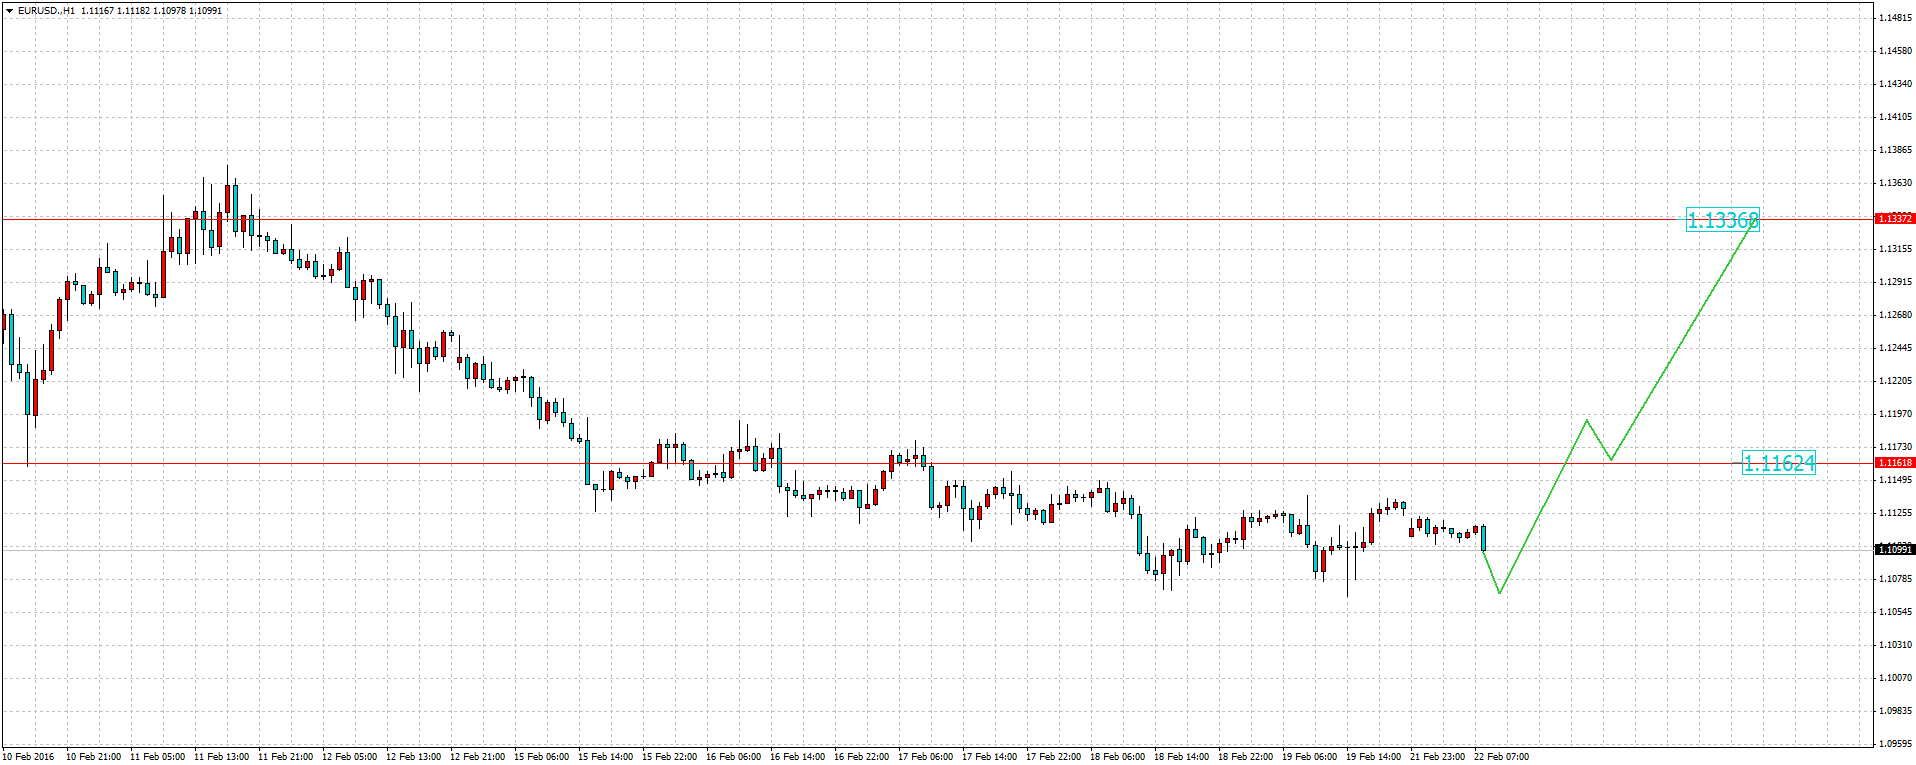Click the 1.13630 price scale label

point(1895,183)
